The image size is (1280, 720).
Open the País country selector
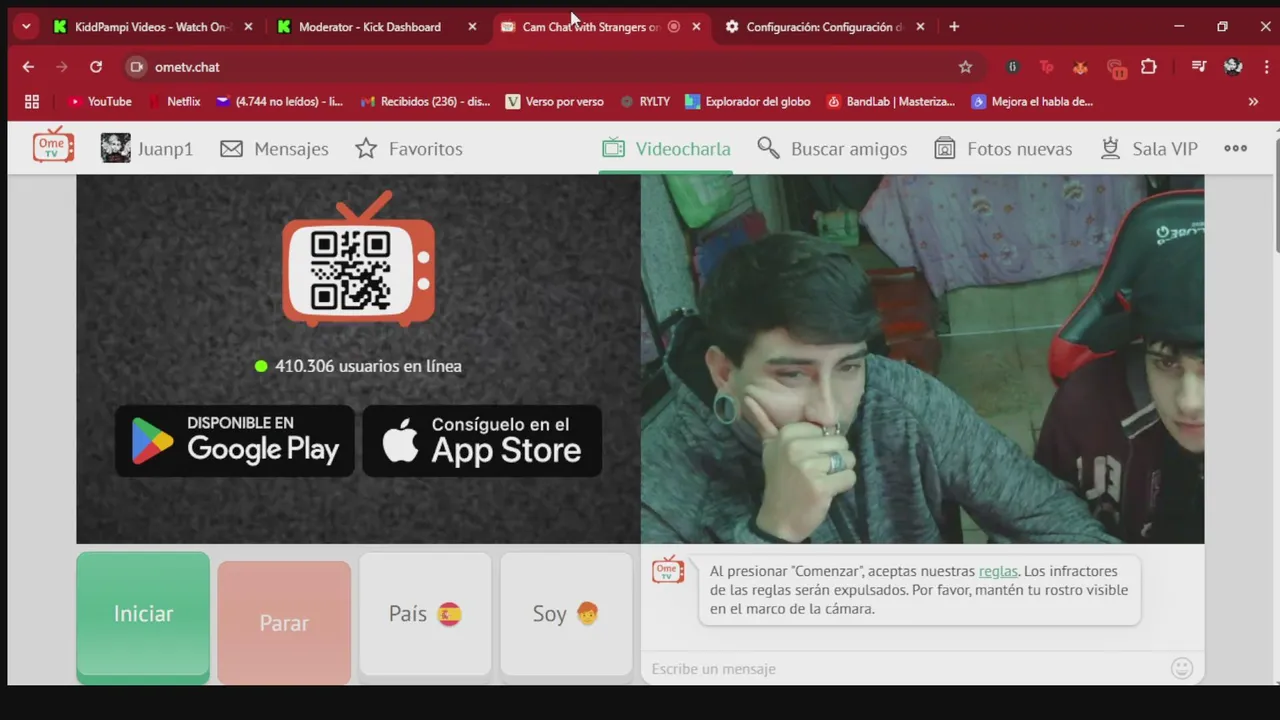[x=425, y=614]
